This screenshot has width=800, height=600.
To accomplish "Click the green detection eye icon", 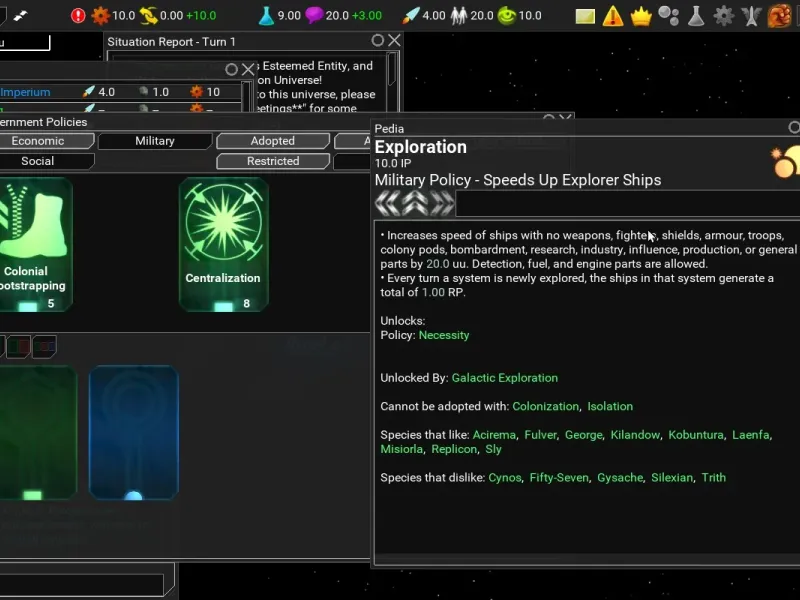I will click(x=506, y=16).
